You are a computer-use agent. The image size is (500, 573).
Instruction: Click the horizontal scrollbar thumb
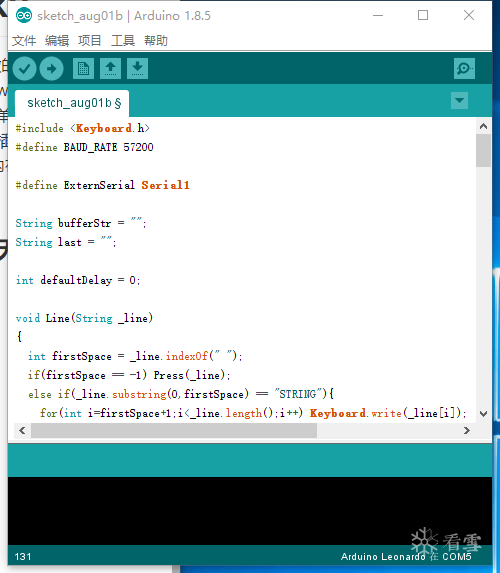174,430
